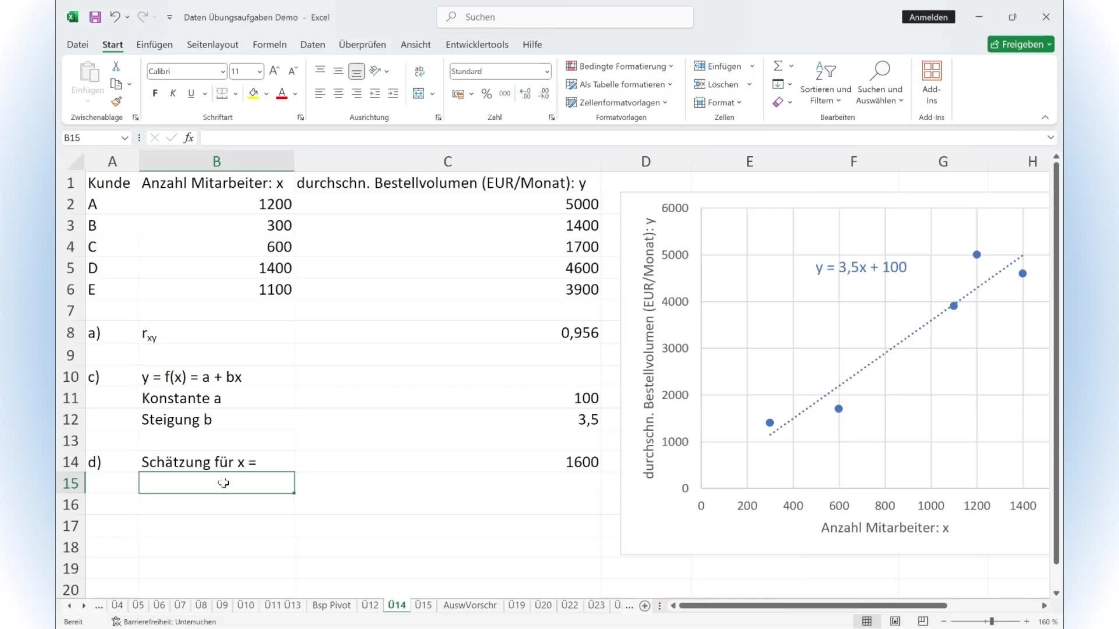Image resolution: width=1119 pixels, height=629 pixels.
Task: Expand the Name Box dropdown arrow
Action: 124,138
